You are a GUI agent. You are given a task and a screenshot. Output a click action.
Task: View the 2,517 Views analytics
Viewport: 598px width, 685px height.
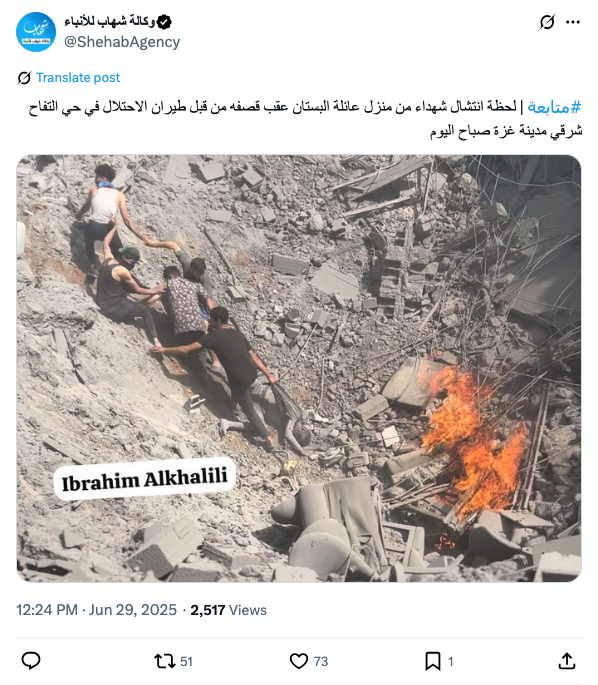pos(228,610)
